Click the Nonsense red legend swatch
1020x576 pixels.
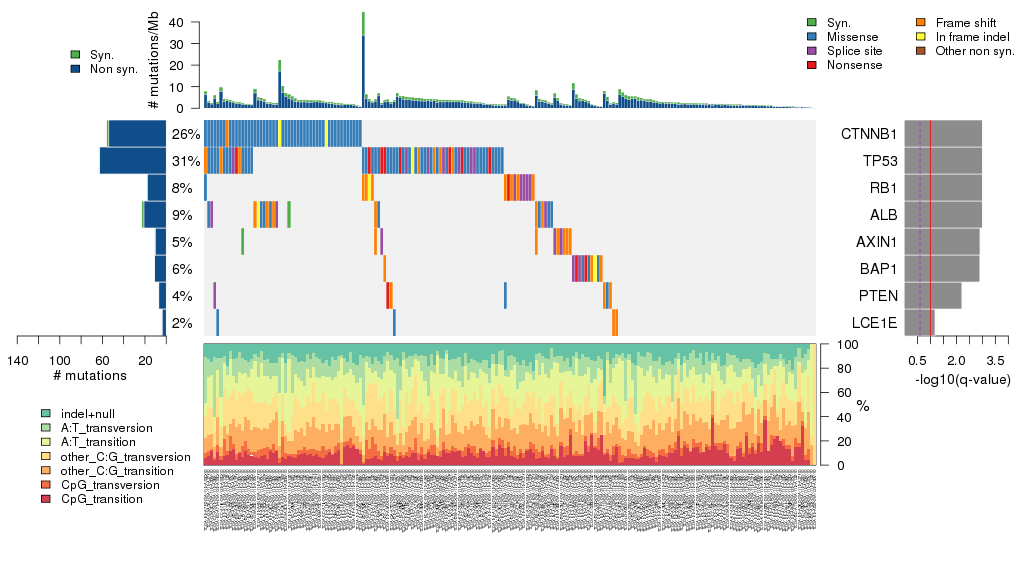812,65
